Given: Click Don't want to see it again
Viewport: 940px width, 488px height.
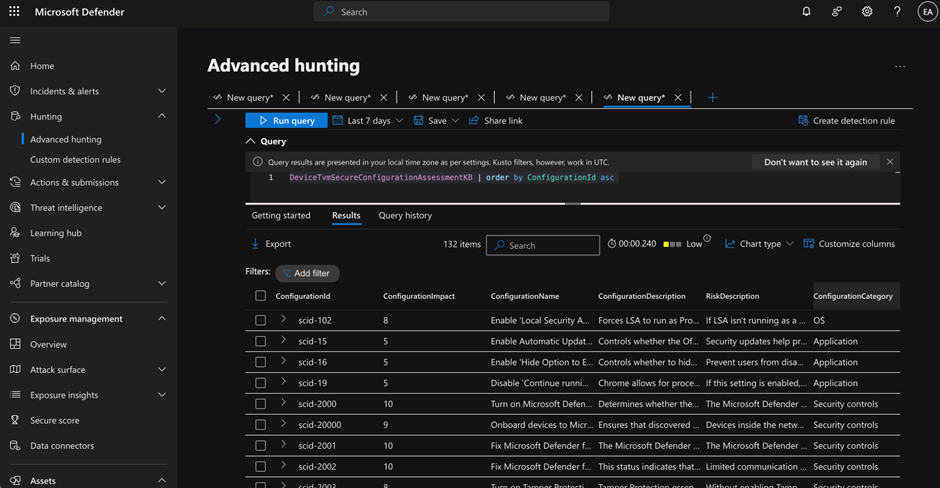Looking at the screenshot, I should pos(815,162).
